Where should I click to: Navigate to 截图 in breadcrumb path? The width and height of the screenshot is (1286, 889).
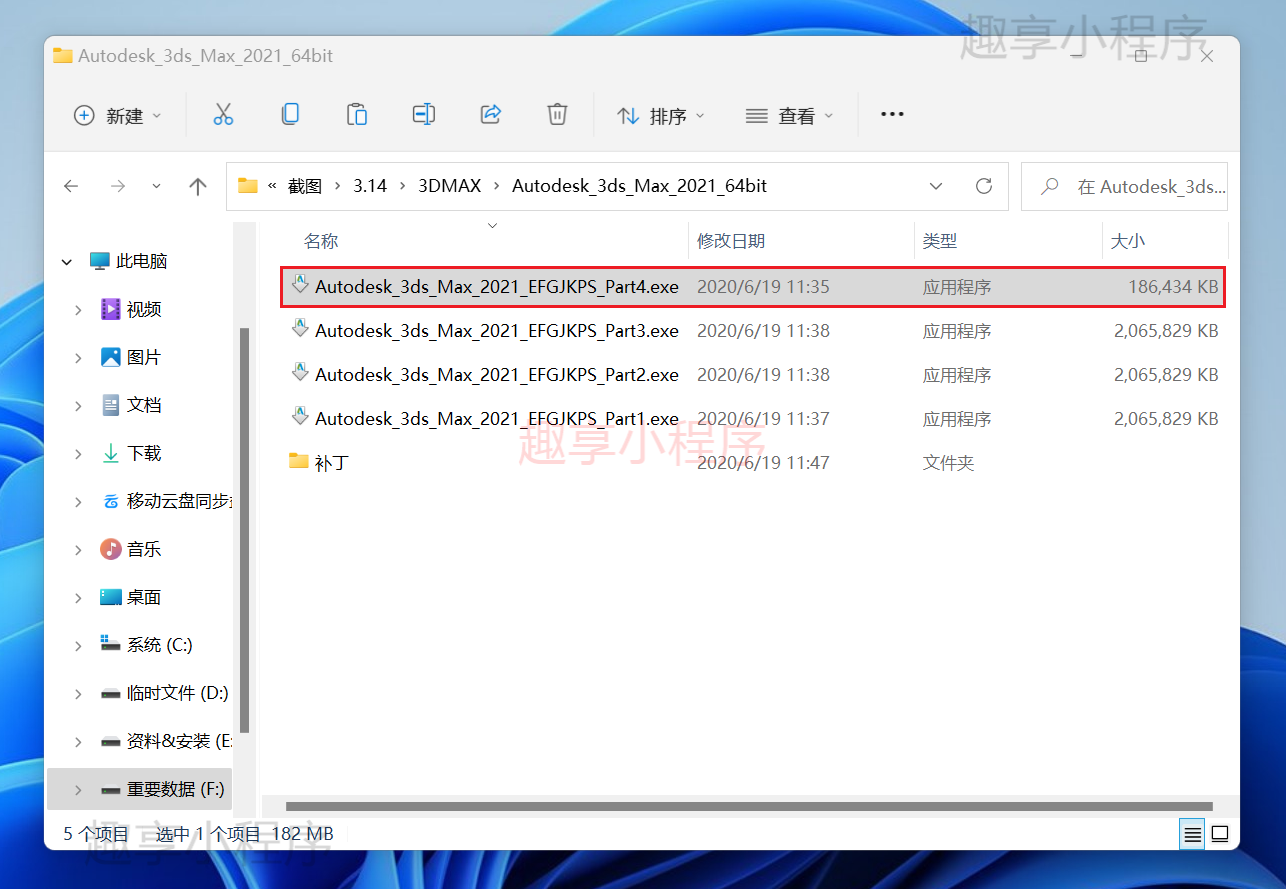click(305, 186)
